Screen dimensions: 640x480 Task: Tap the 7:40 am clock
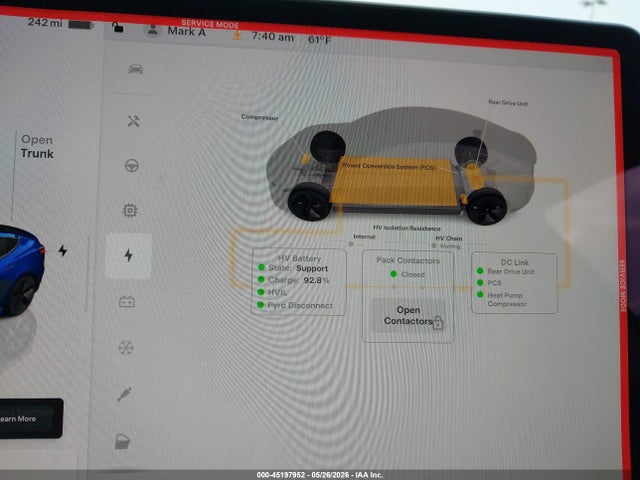[x=273, y=37]
